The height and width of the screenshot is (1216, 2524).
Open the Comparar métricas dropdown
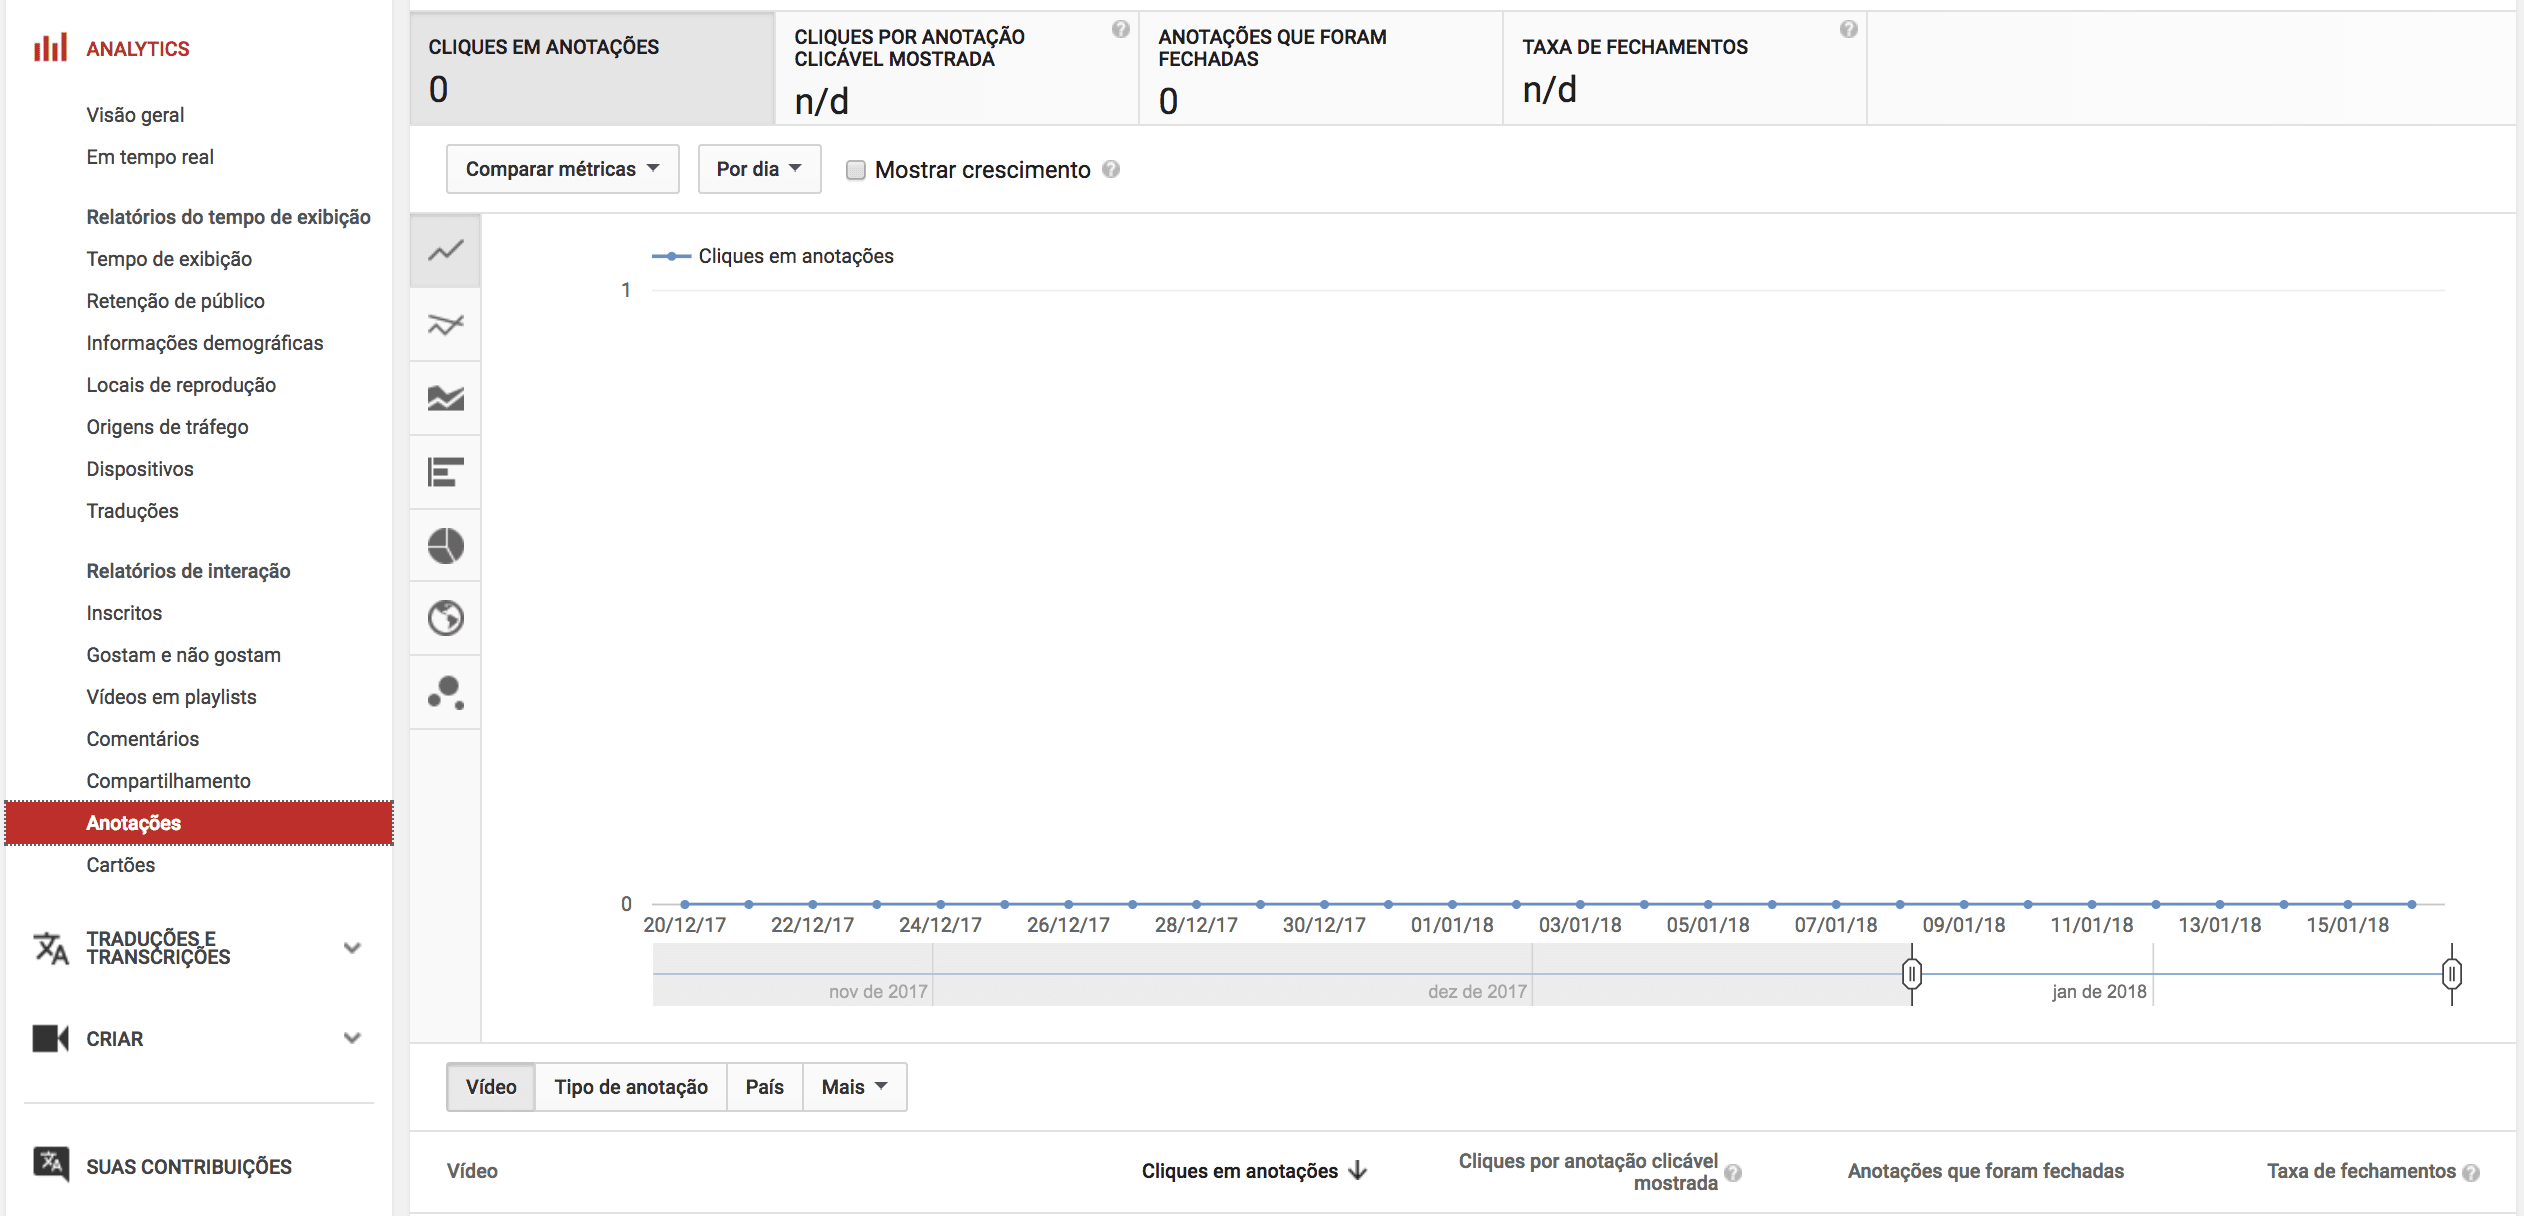562,169
